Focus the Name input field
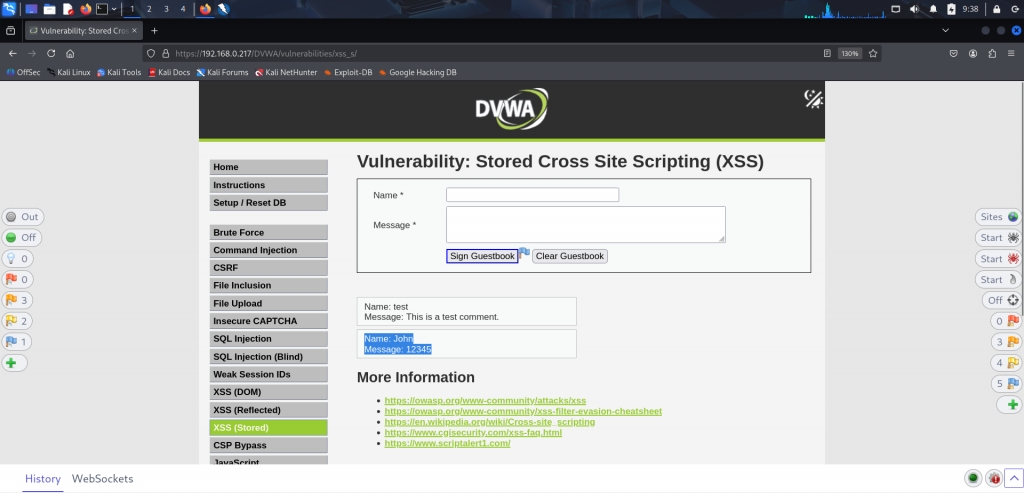Viewport: 1024px width, 499px height. pos(532,195)
